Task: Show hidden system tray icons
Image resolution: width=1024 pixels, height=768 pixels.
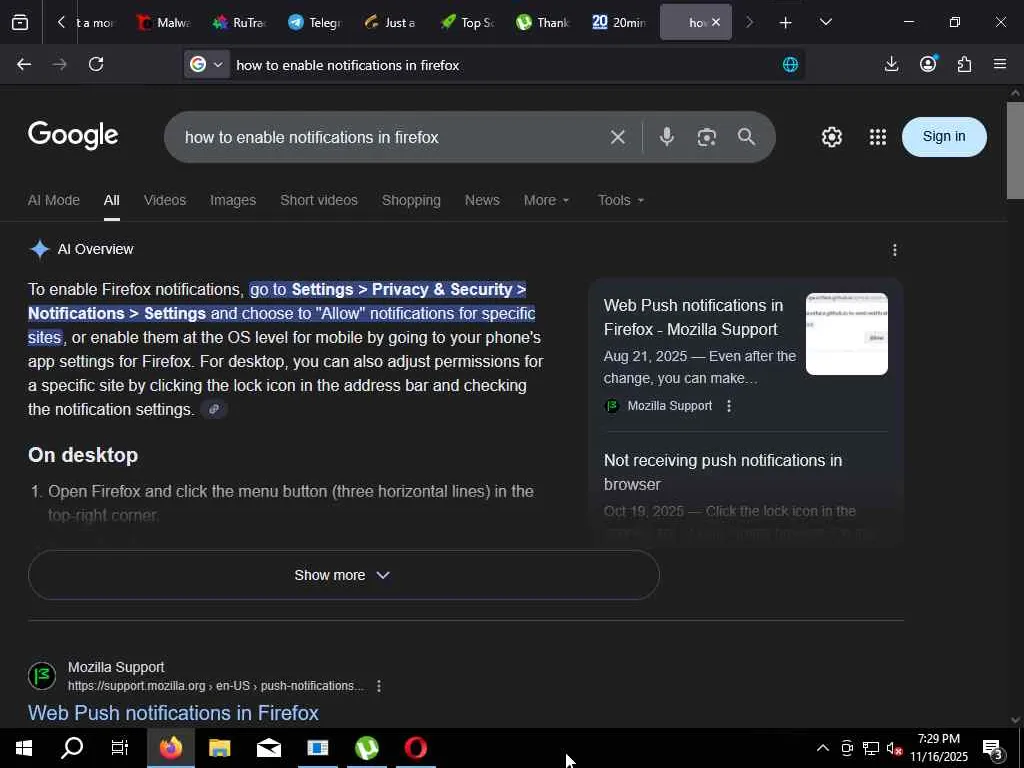Action: click(x=823, y=748)
